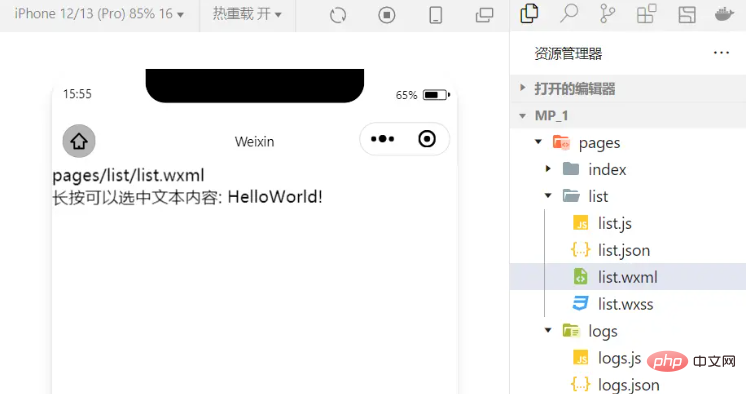Open the detached simulator window icon
This screenshot has height=394, width=746.
(x=484, y=15)
